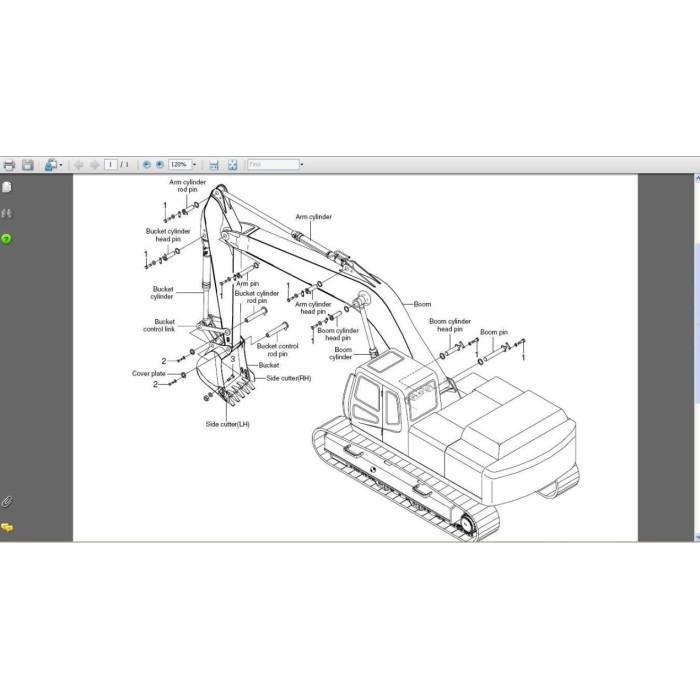The height and width of the screenshot is (700, 700).
Task: Click the "Bucket control link" label
Action: pos(159,325)
